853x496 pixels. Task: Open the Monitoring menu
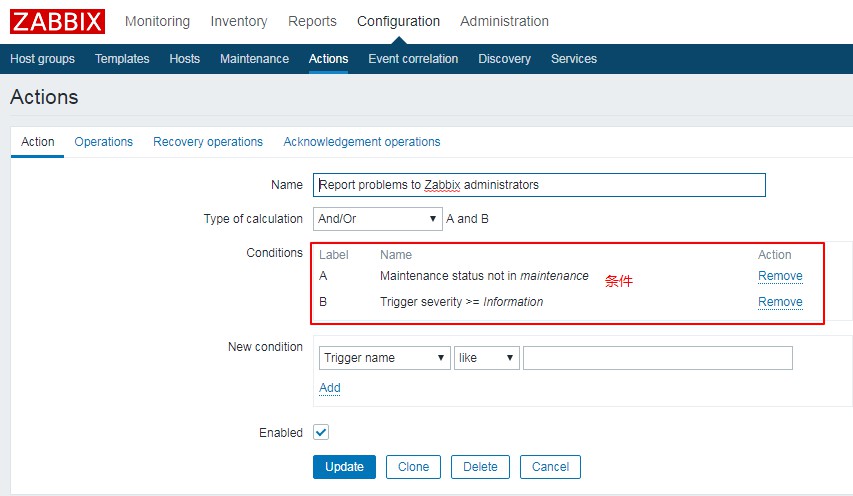pyautogui.click(x=157, y=21)
